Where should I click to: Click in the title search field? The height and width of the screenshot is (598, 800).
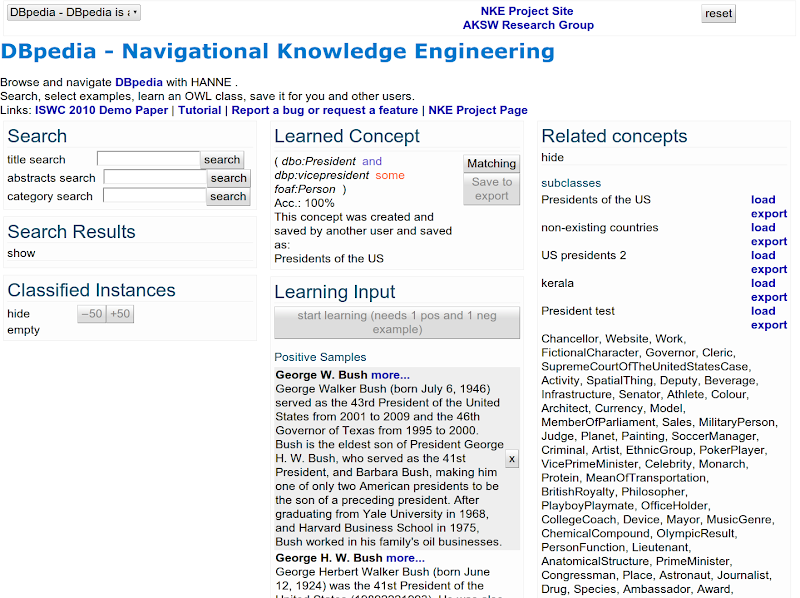pos(148,159)
